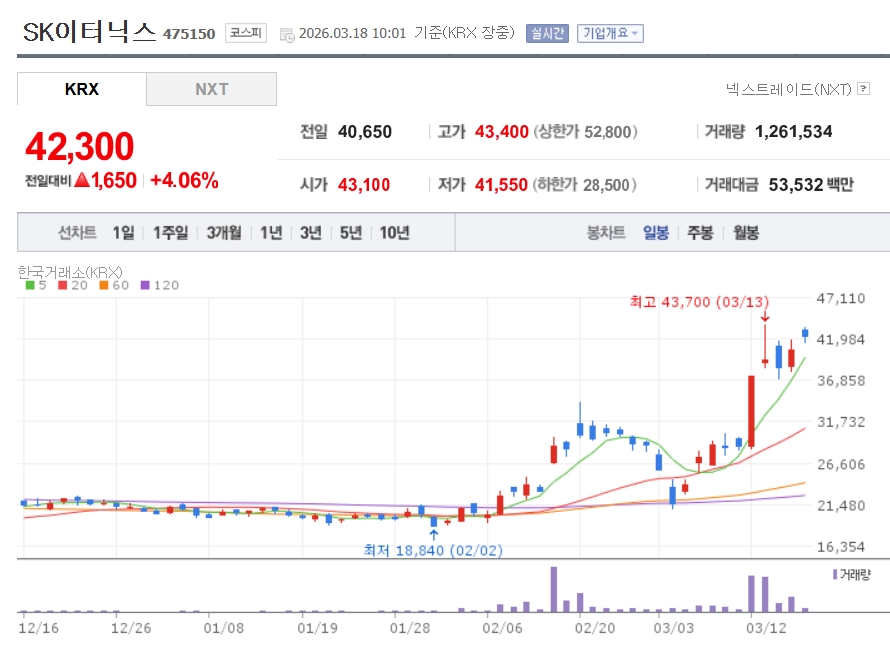Click the purple 120-day average swatch
890x654 pixels.
pos(144,285)
